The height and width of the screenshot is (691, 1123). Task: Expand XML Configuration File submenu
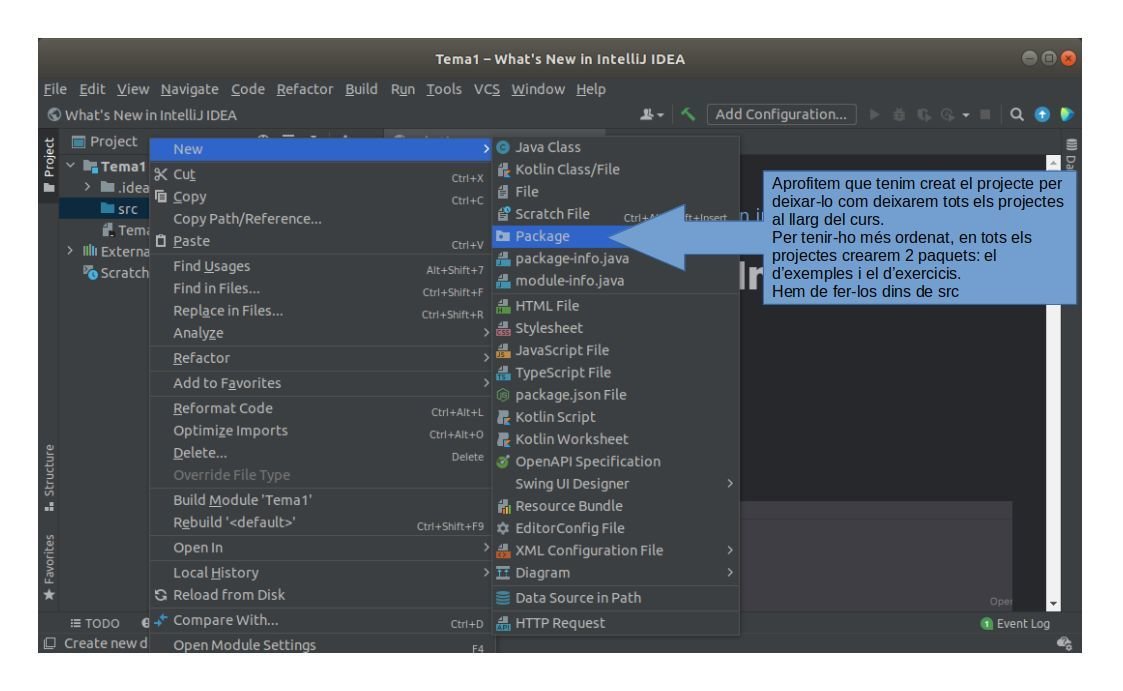click(x=616, y=551)
